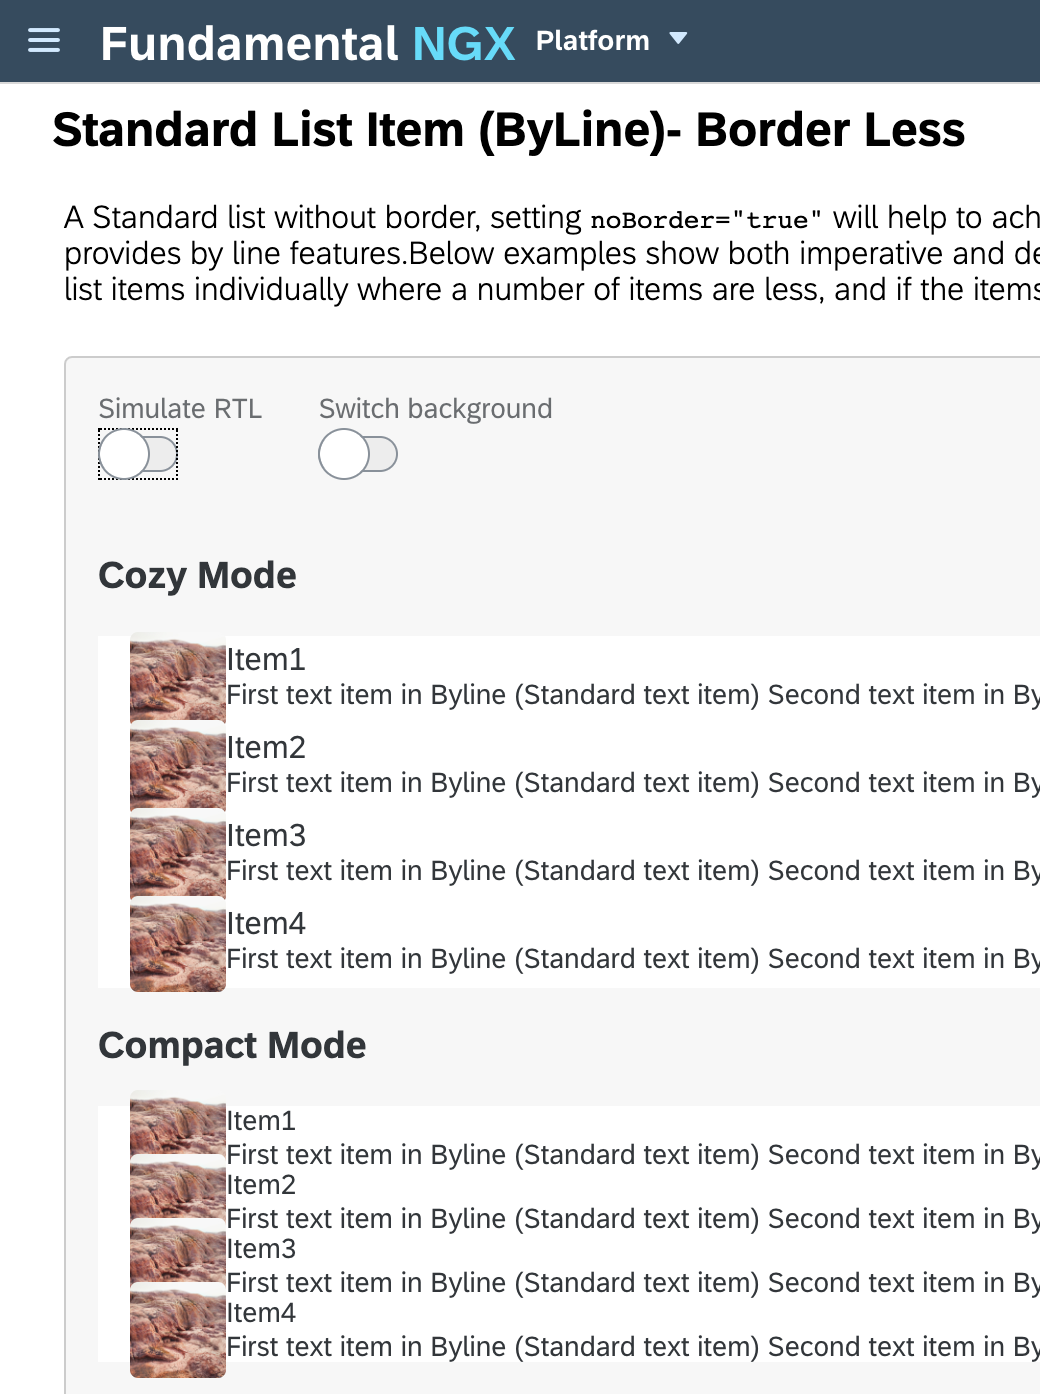
Task: Click the Switch background toggle knob
Action: [x=345, y=454]
